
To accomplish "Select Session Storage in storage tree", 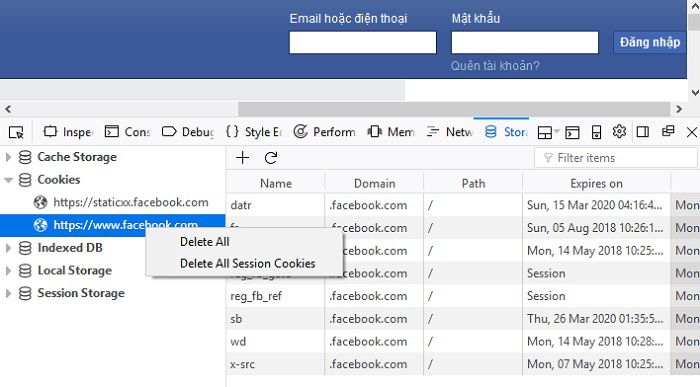I will click(x=81, y=293).
